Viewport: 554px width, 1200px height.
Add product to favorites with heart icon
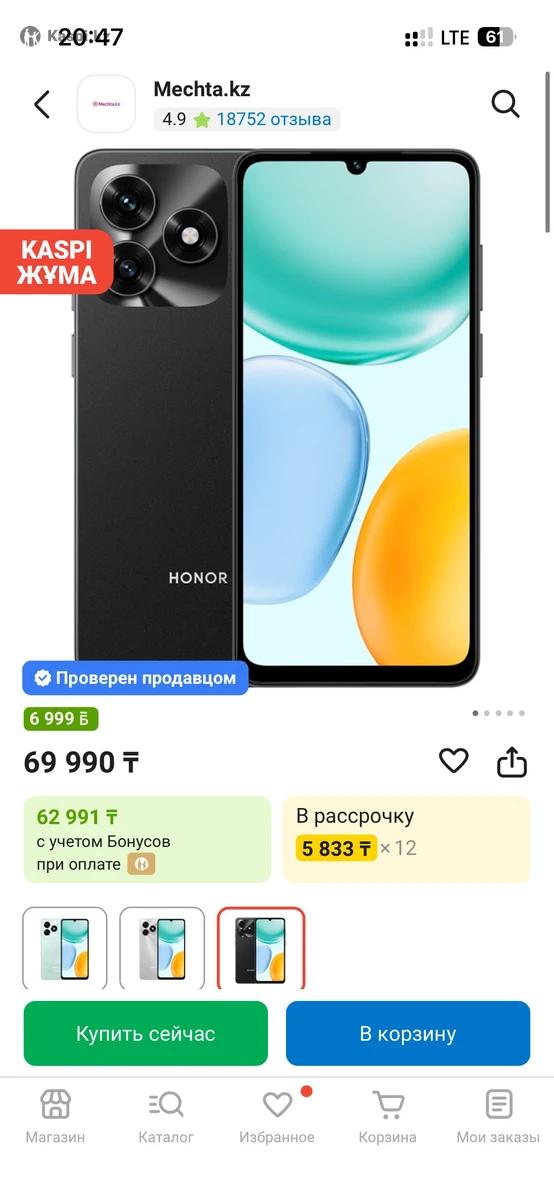[x=454, y=762]
